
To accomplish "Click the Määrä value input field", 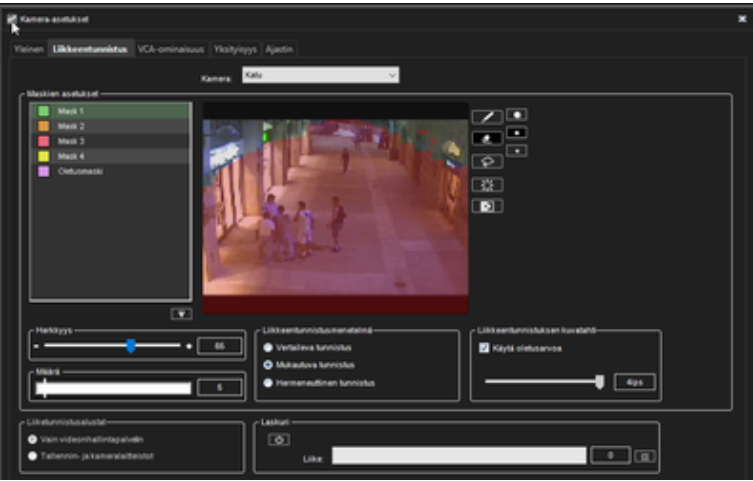I will tap(220, 388).
